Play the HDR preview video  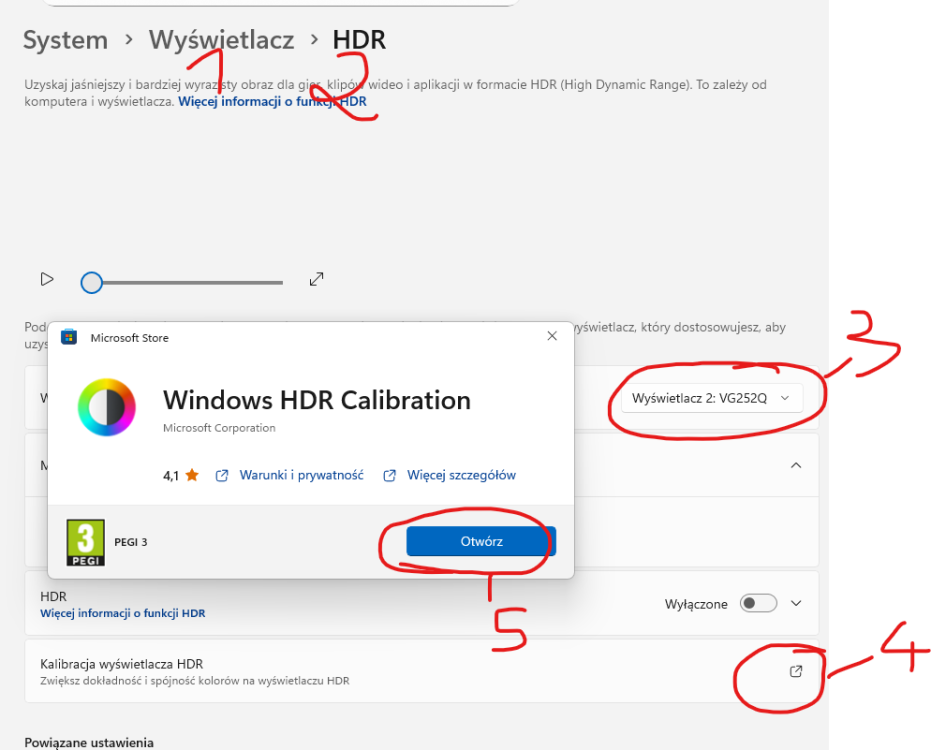point(47,279)
